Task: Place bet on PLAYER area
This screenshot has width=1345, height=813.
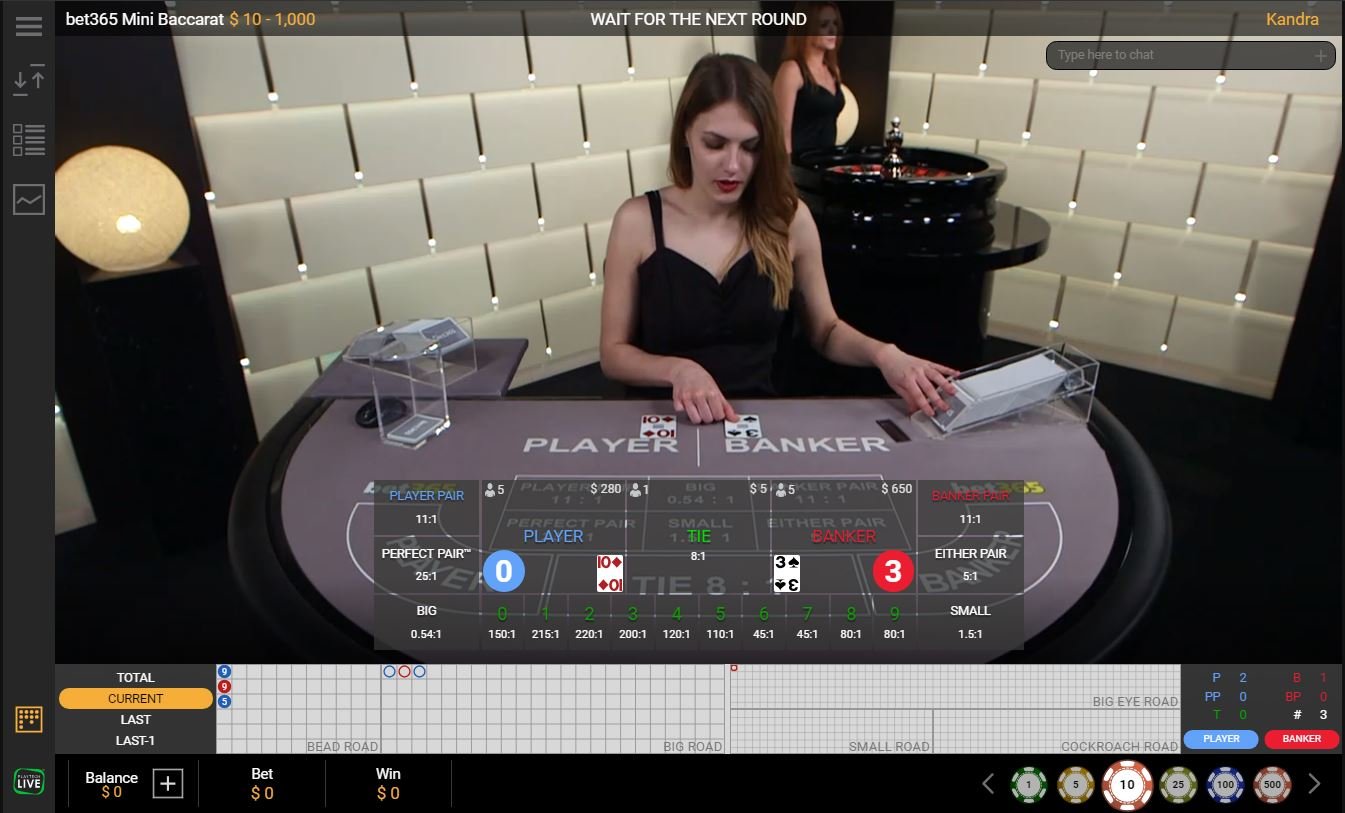Action: click(553, 536)
